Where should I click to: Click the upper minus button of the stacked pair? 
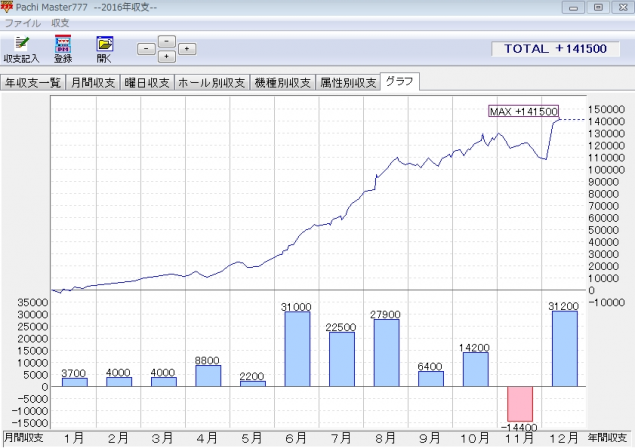166,41
